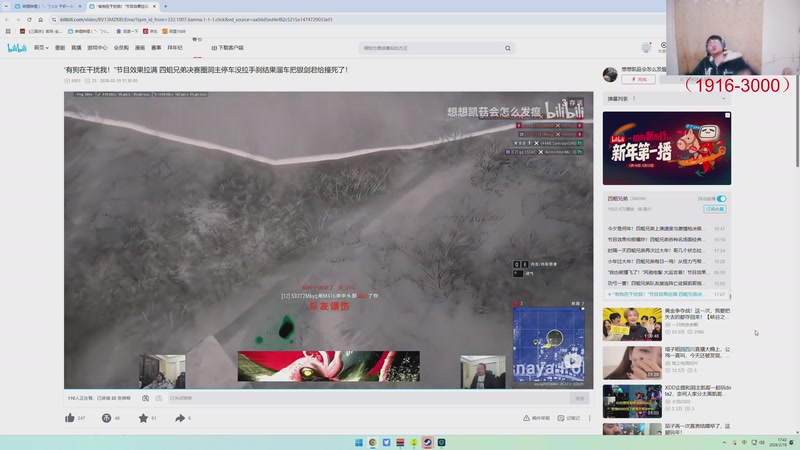Close the New Year banner ad corner icon

[x=728, y=115]
